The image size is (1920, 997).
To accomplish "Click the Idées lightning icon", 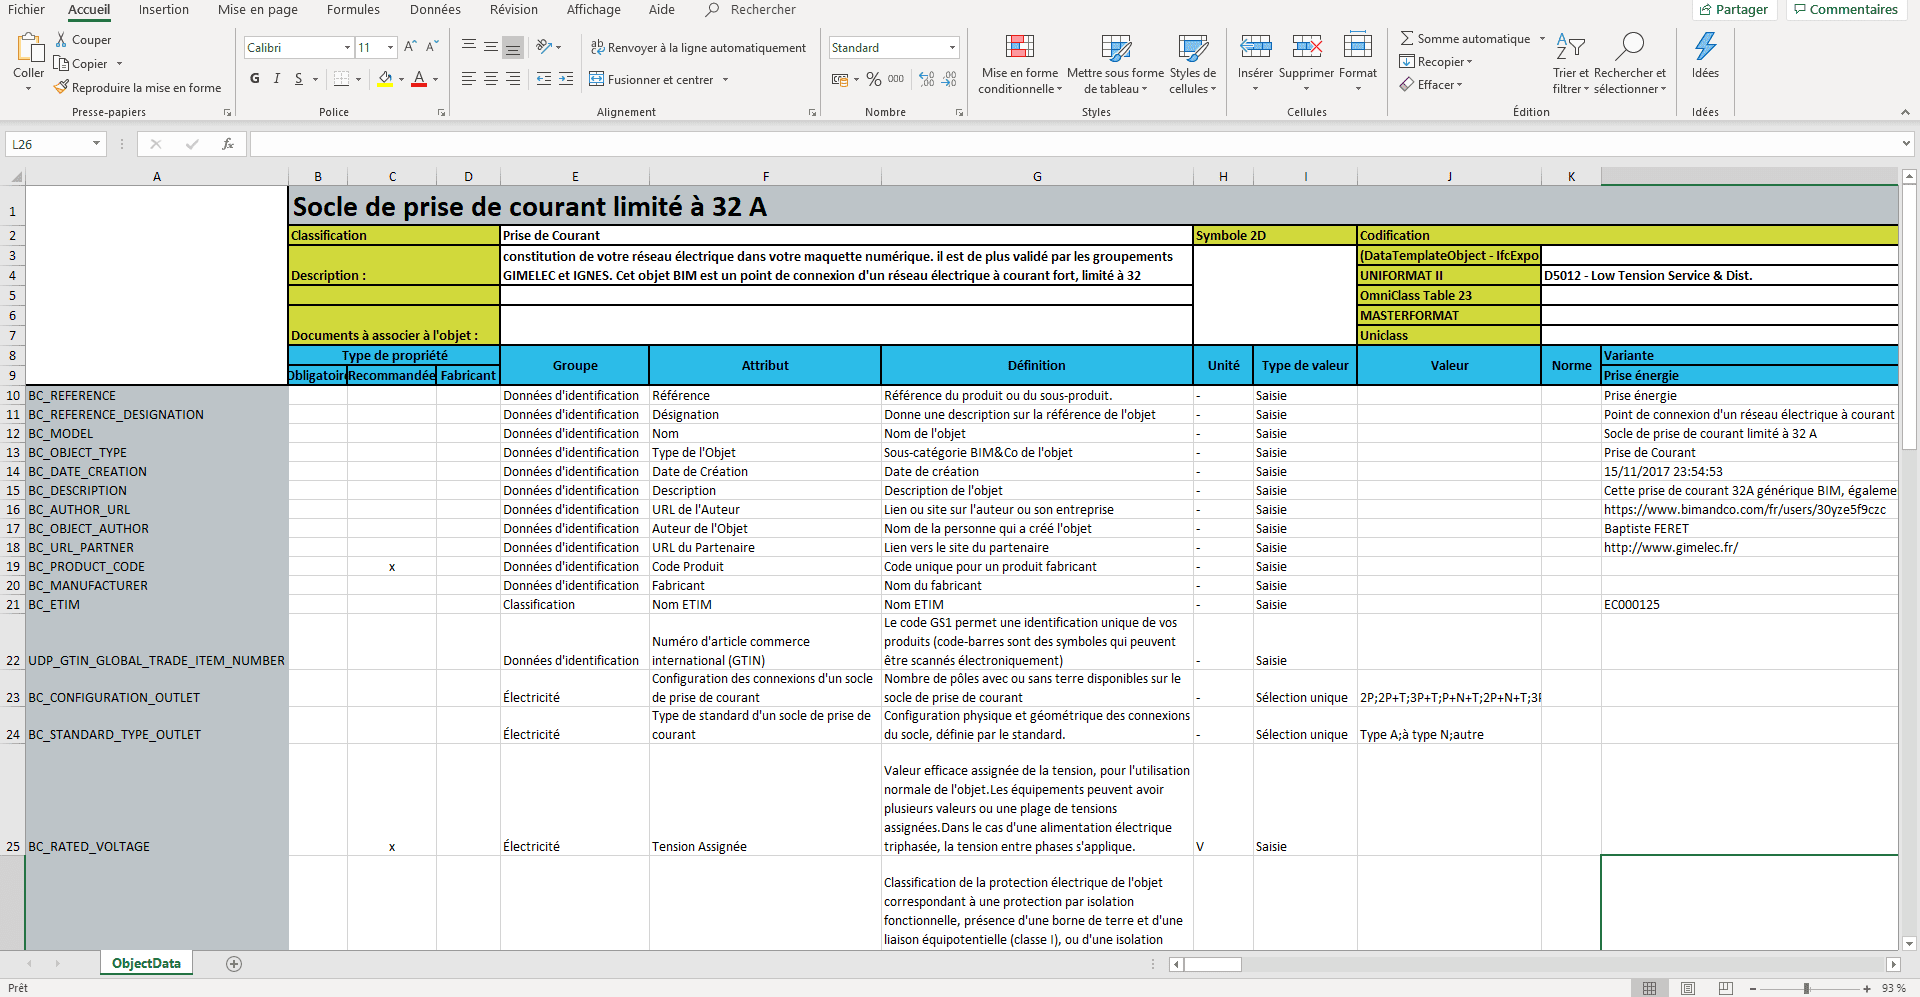I will coord(1706,46).
